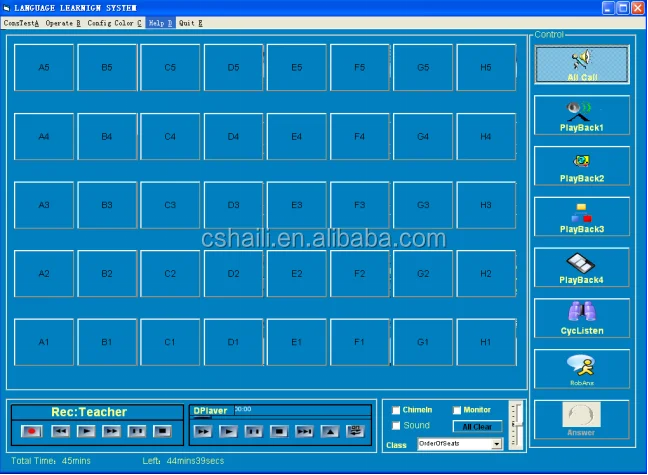Enable the Monitor checkbox
Viewport: 648px width, 475px height.
(457, 410)
